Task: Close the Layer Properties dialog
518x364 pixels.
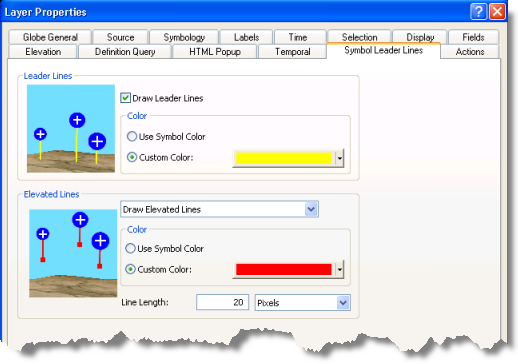Action: click(497, 12)
